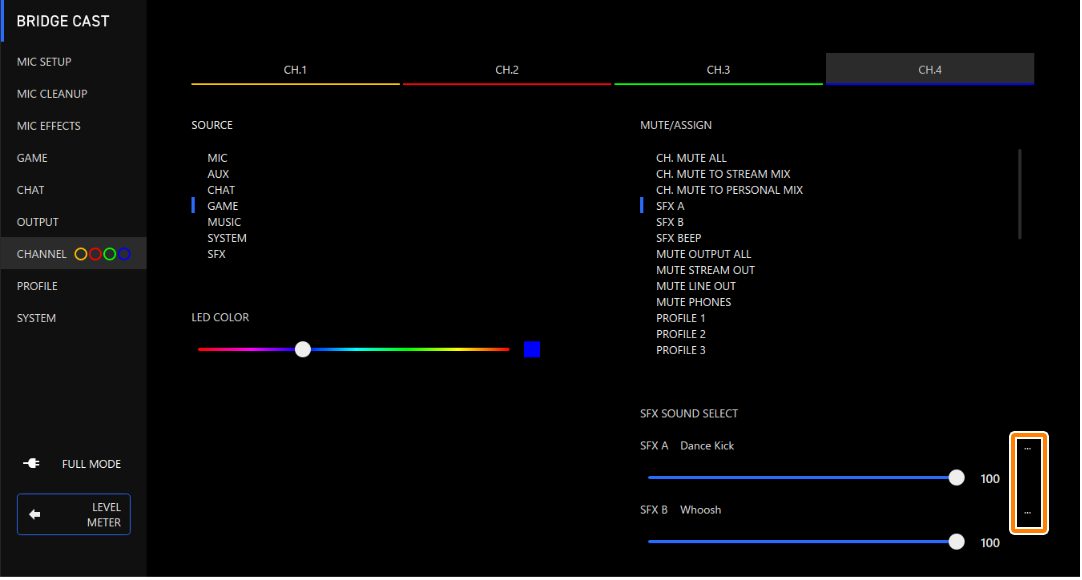Click the Full Mode plug icon
1082x580 pixels.
tap(31, 465)
